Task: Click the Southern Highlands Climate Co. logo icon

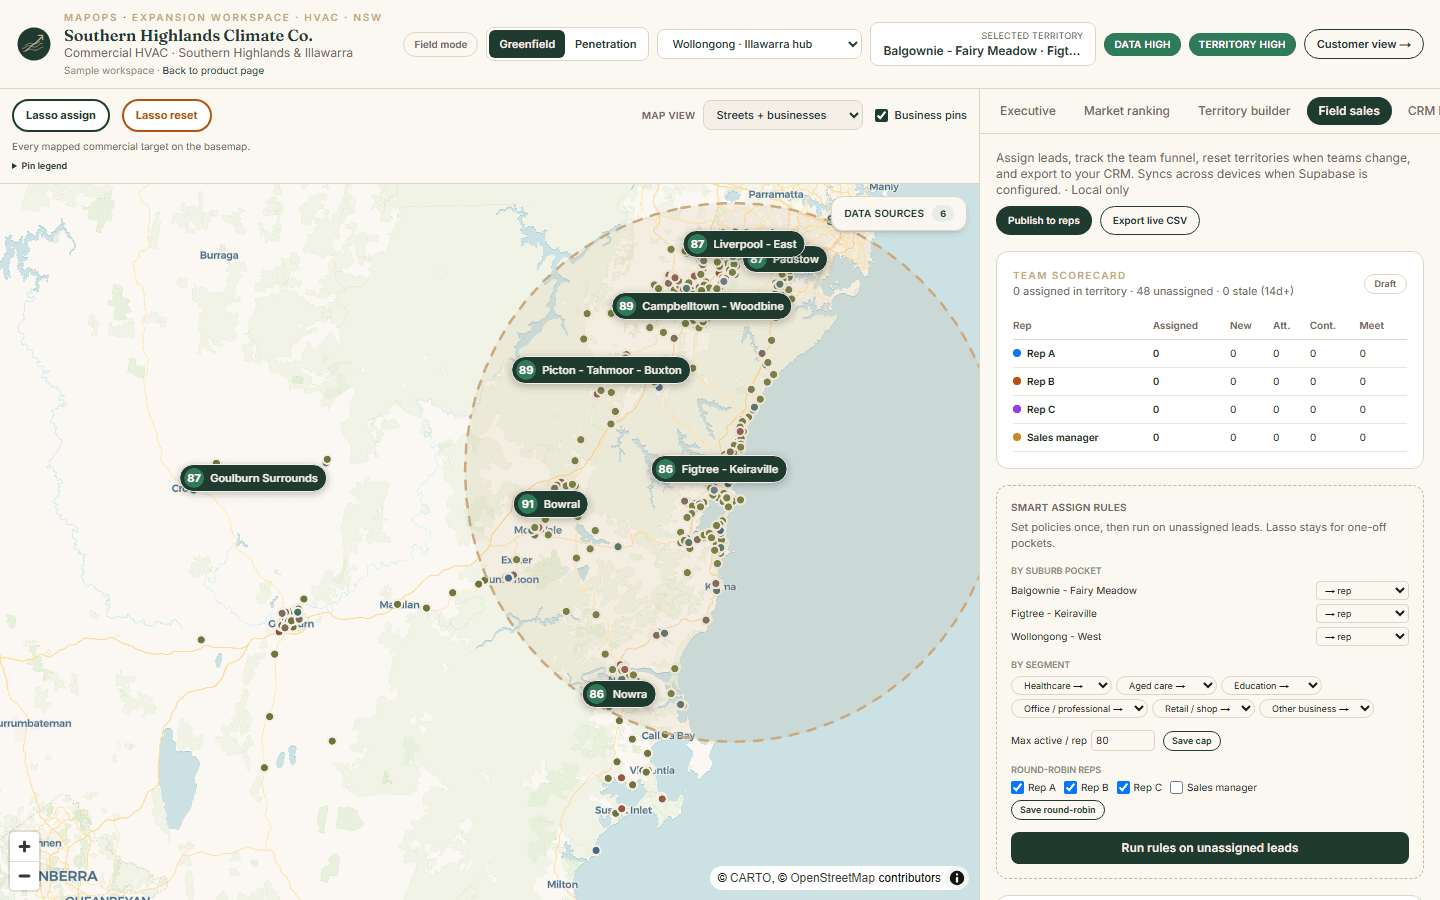Action: coord(34,44)
